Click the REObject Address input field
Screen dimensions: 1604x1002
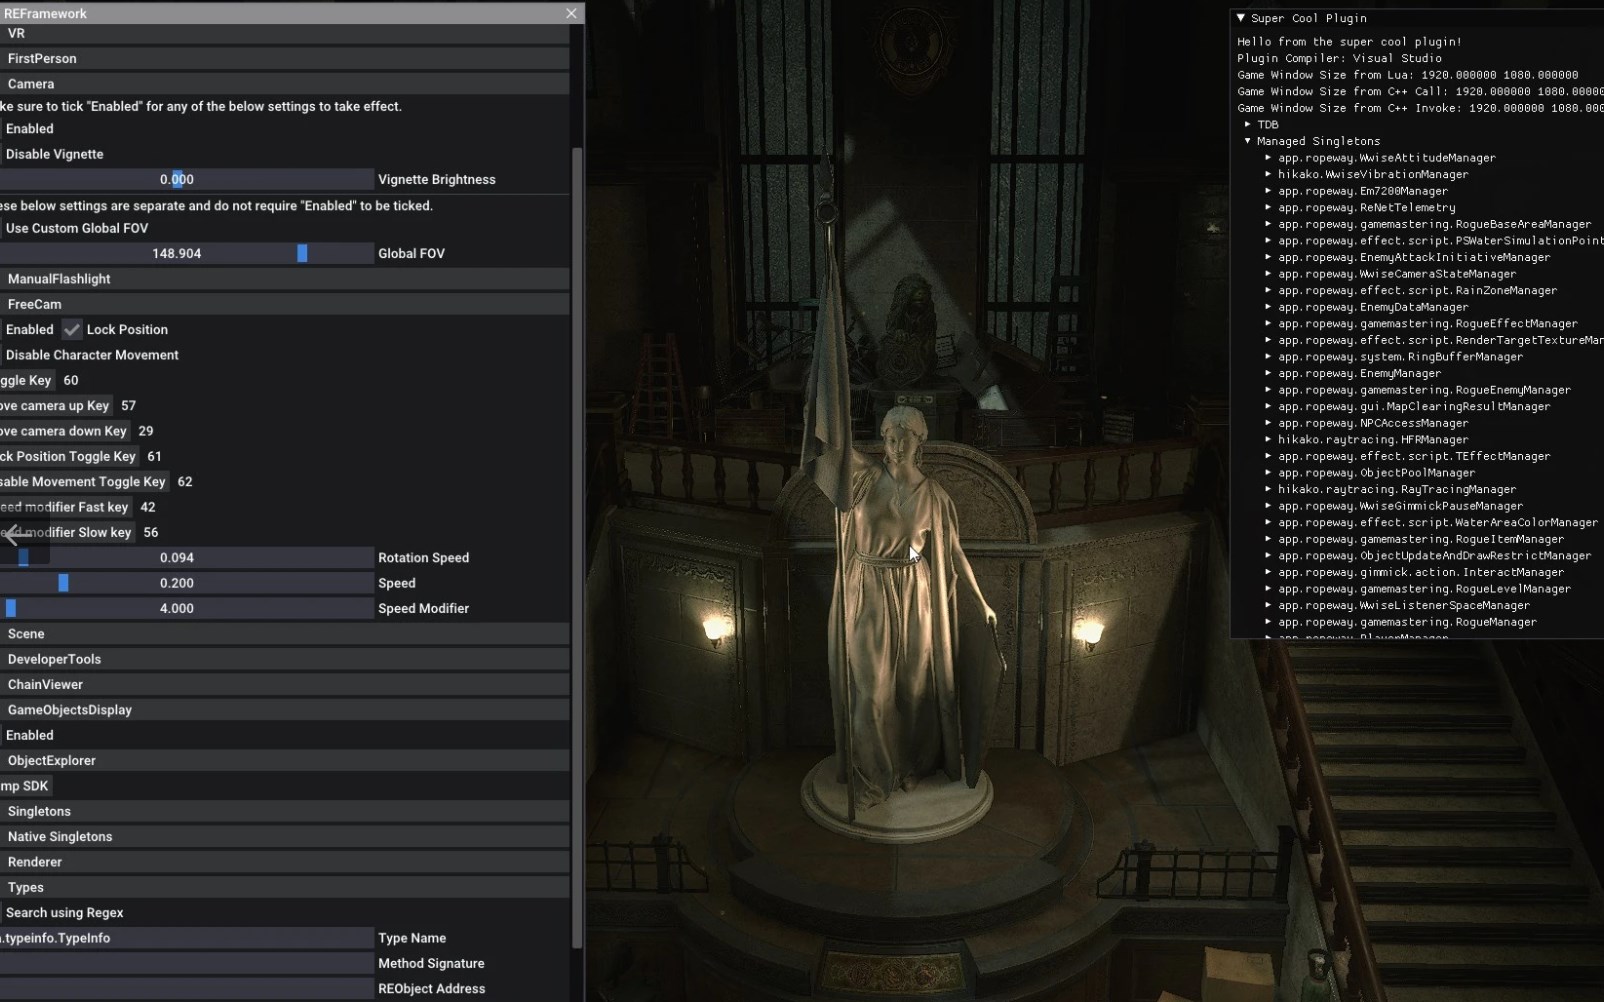tap(186, 989)
